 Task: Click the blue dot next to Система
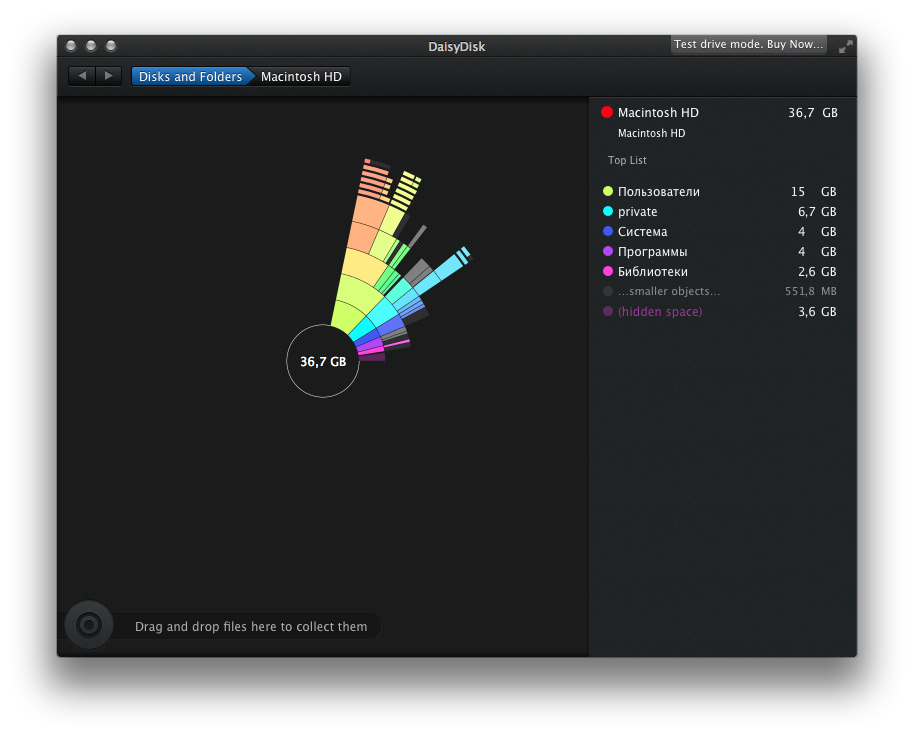[x=608, y=232]
